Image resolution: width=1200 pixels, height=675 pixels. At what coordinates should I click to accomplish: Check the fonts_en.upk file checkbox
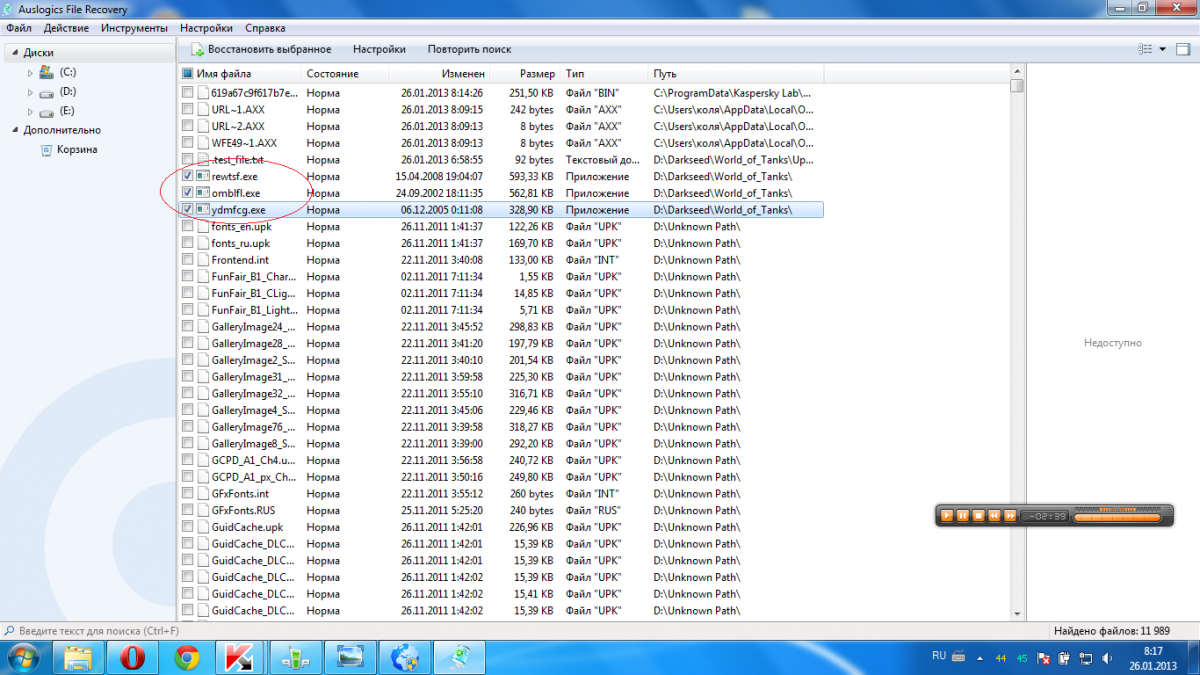(x=188, y=226)
